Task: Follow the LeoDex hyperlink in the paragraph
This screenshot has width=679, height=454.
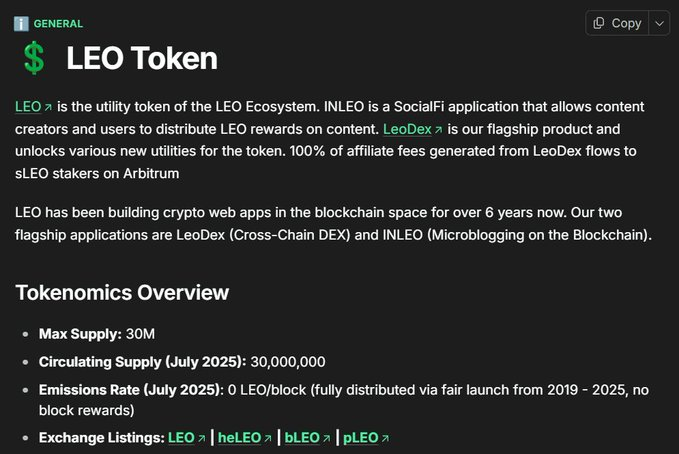Action: tap(407, 129)
